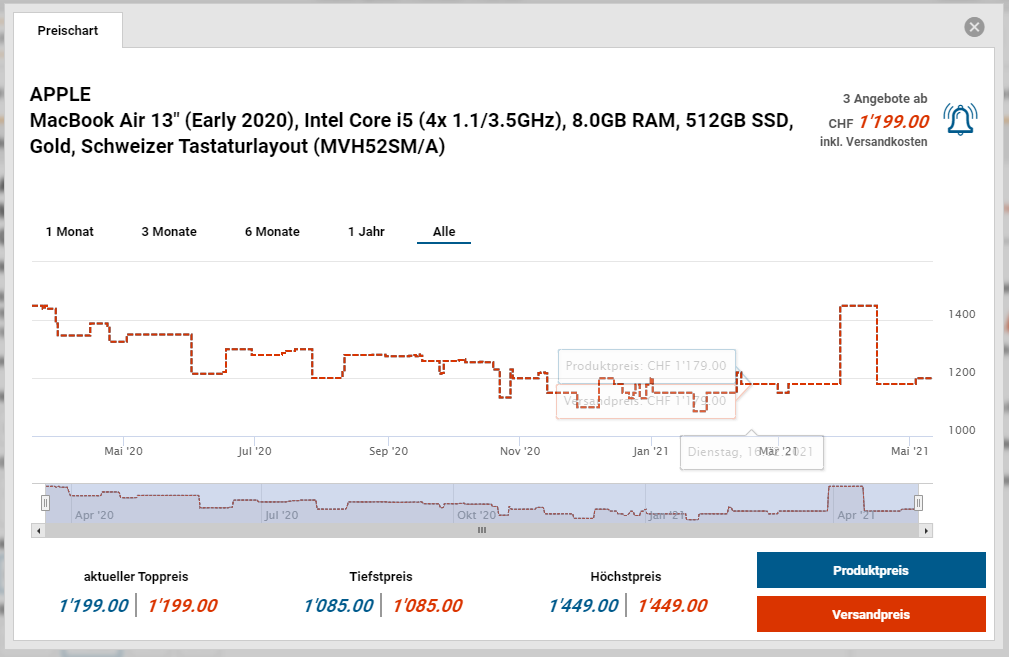This screenshot has height=657, width=1009.
Task: Toggle the red Versandpreis series button
Action: coord(871,614)
